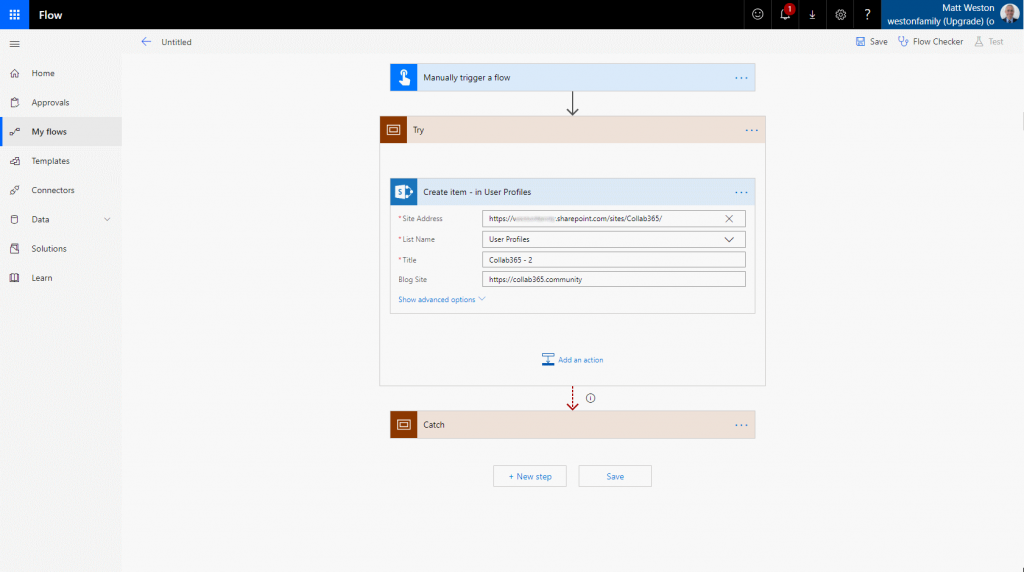Screen dimensions: 1024x572
Task: Clear the Site Address X icon
Action: 729,219
